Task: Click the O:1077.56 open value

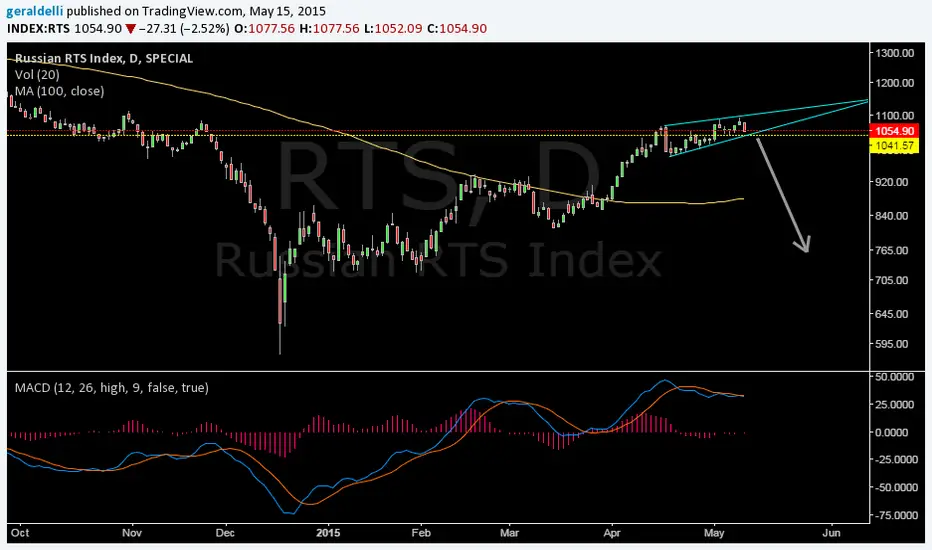Action: point(265,29)
